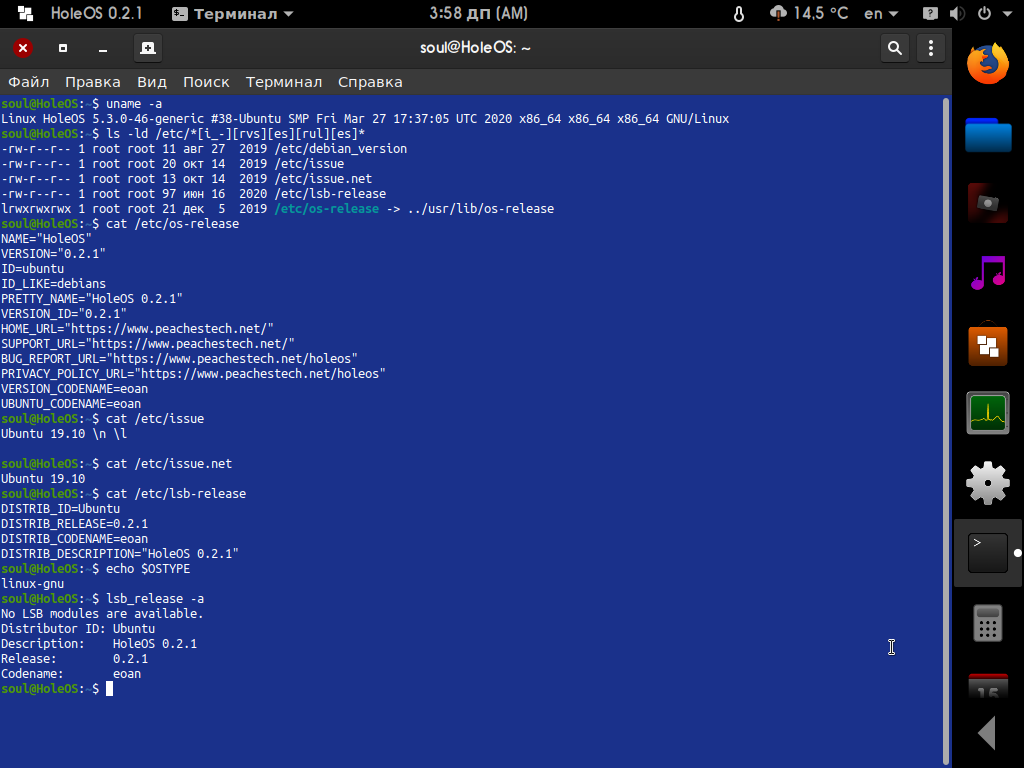Maximize the terminal window
This screenshot has width=1024, height=768.
(x=63, y=48)
